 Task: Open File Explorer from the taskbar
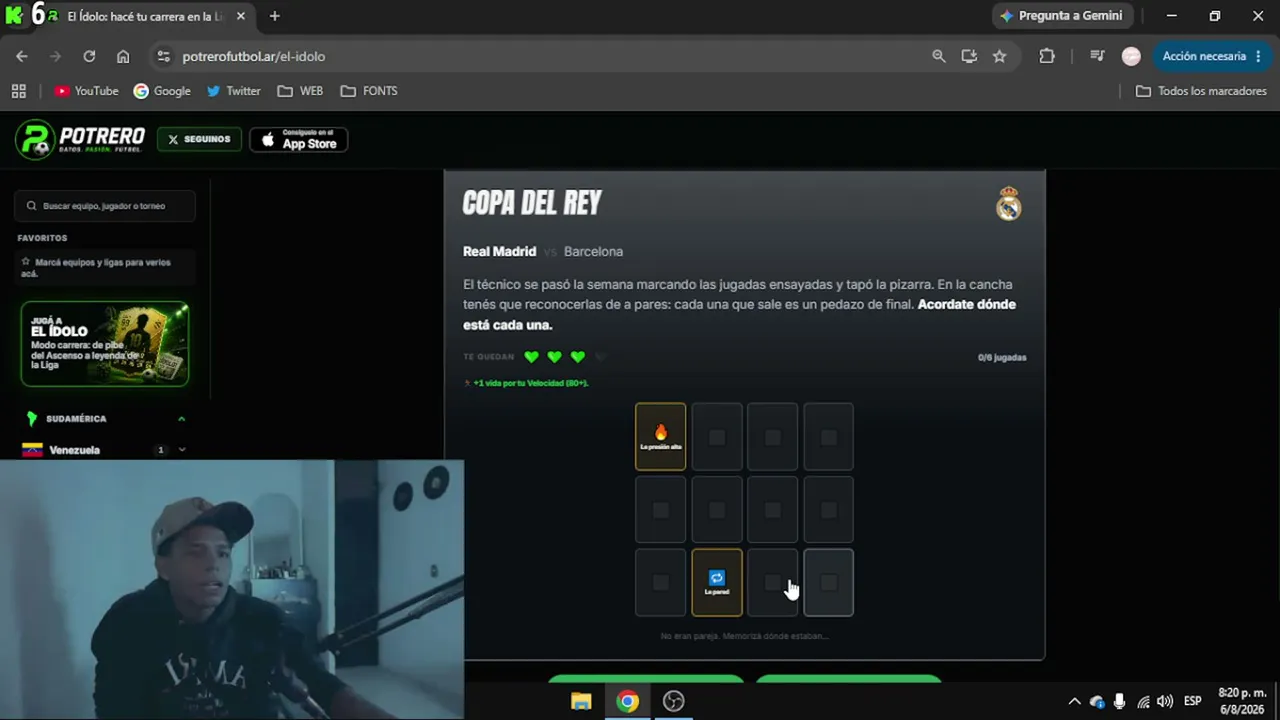(x=581, y=701)
